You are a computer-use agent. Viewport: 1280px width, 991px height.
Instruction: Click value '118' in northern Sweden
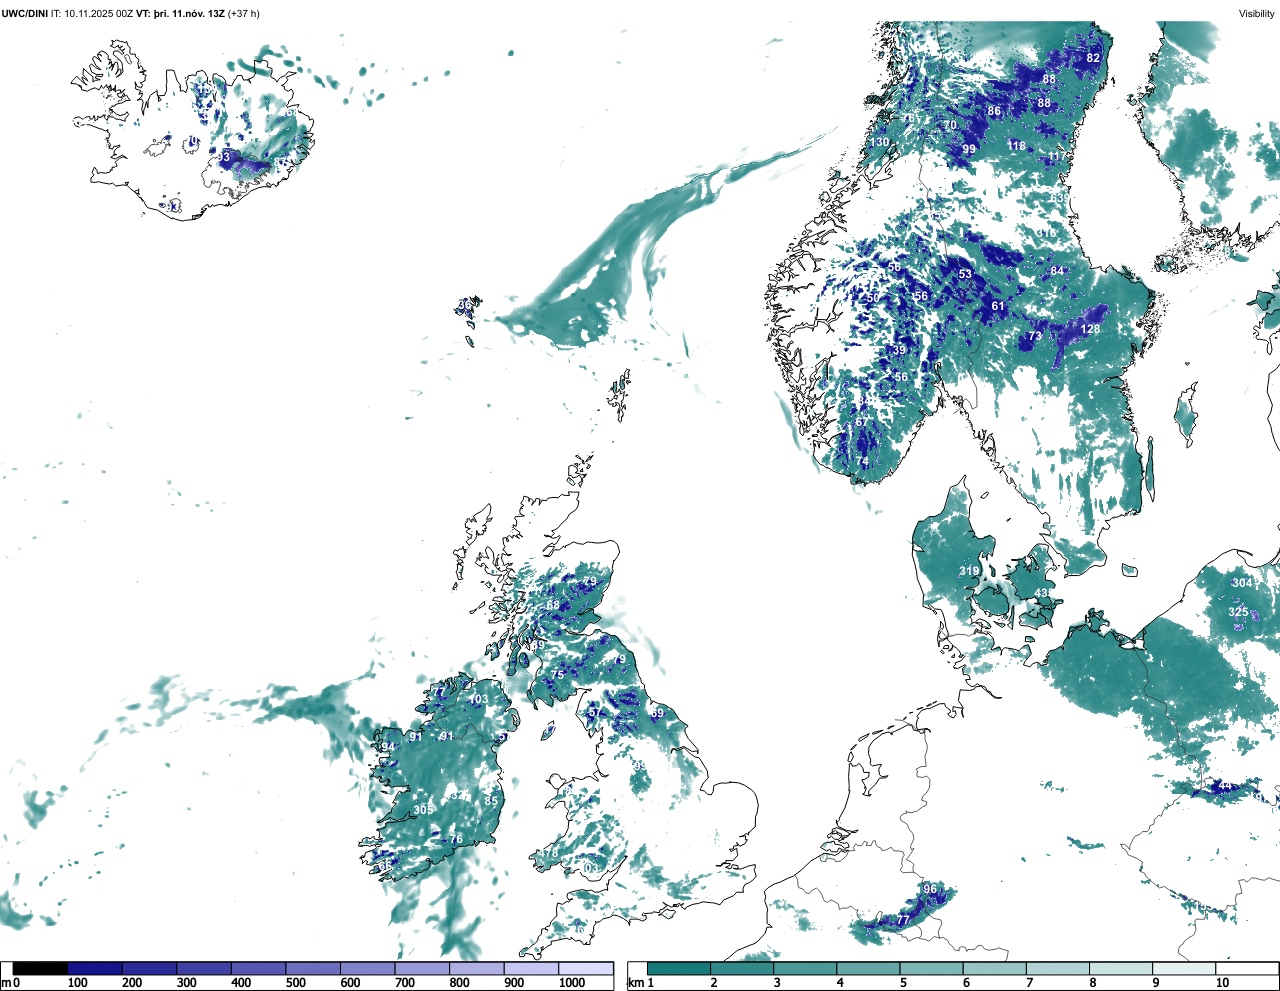1017,146
